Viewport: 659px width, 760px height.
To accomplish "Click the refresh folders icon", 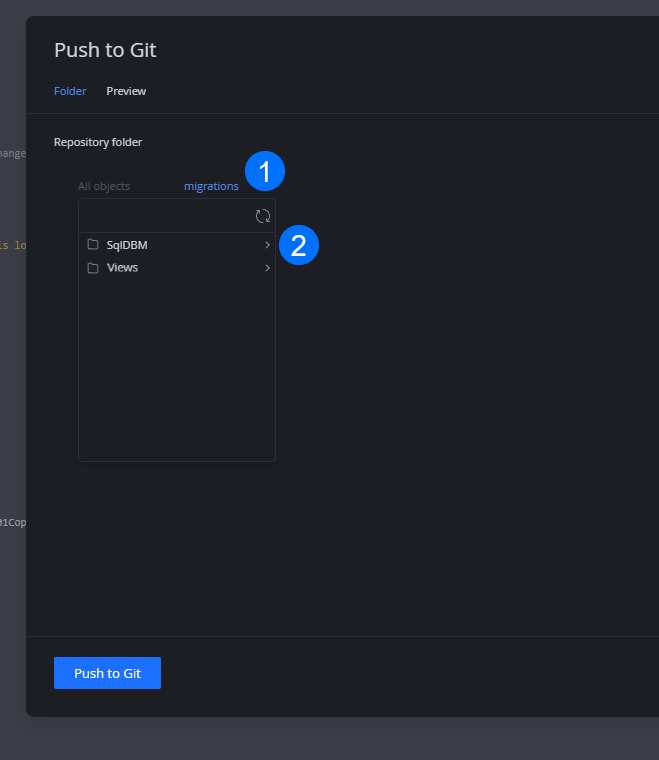I will click(263, 216).
